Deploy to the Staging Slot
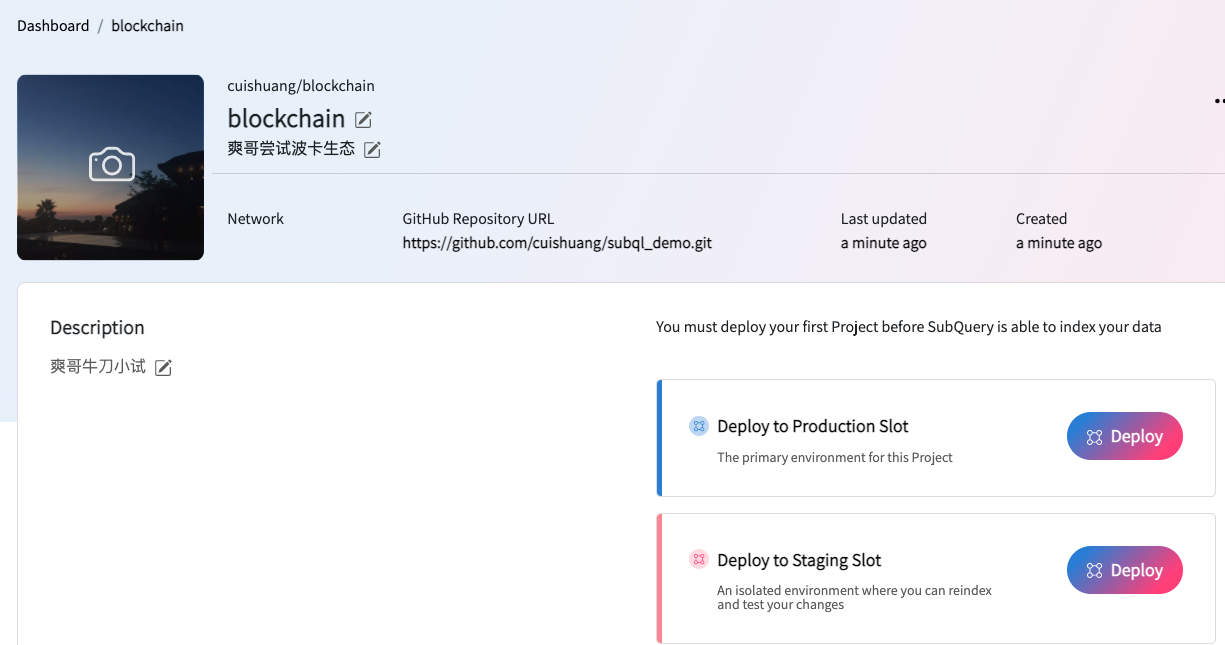Image resolution: width=1225 pixels, height=645 pixels. (1124, 570)
